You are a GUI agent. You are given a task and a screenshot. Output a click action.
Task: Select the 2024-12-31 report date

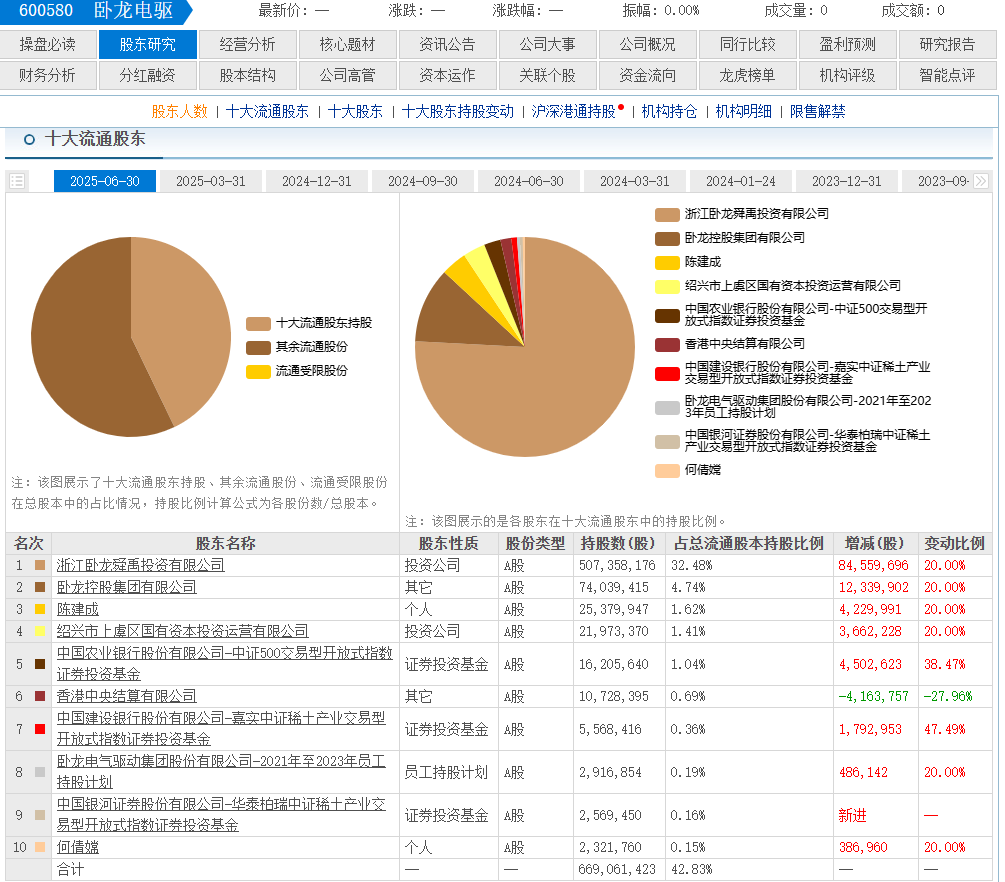(317, 181)
